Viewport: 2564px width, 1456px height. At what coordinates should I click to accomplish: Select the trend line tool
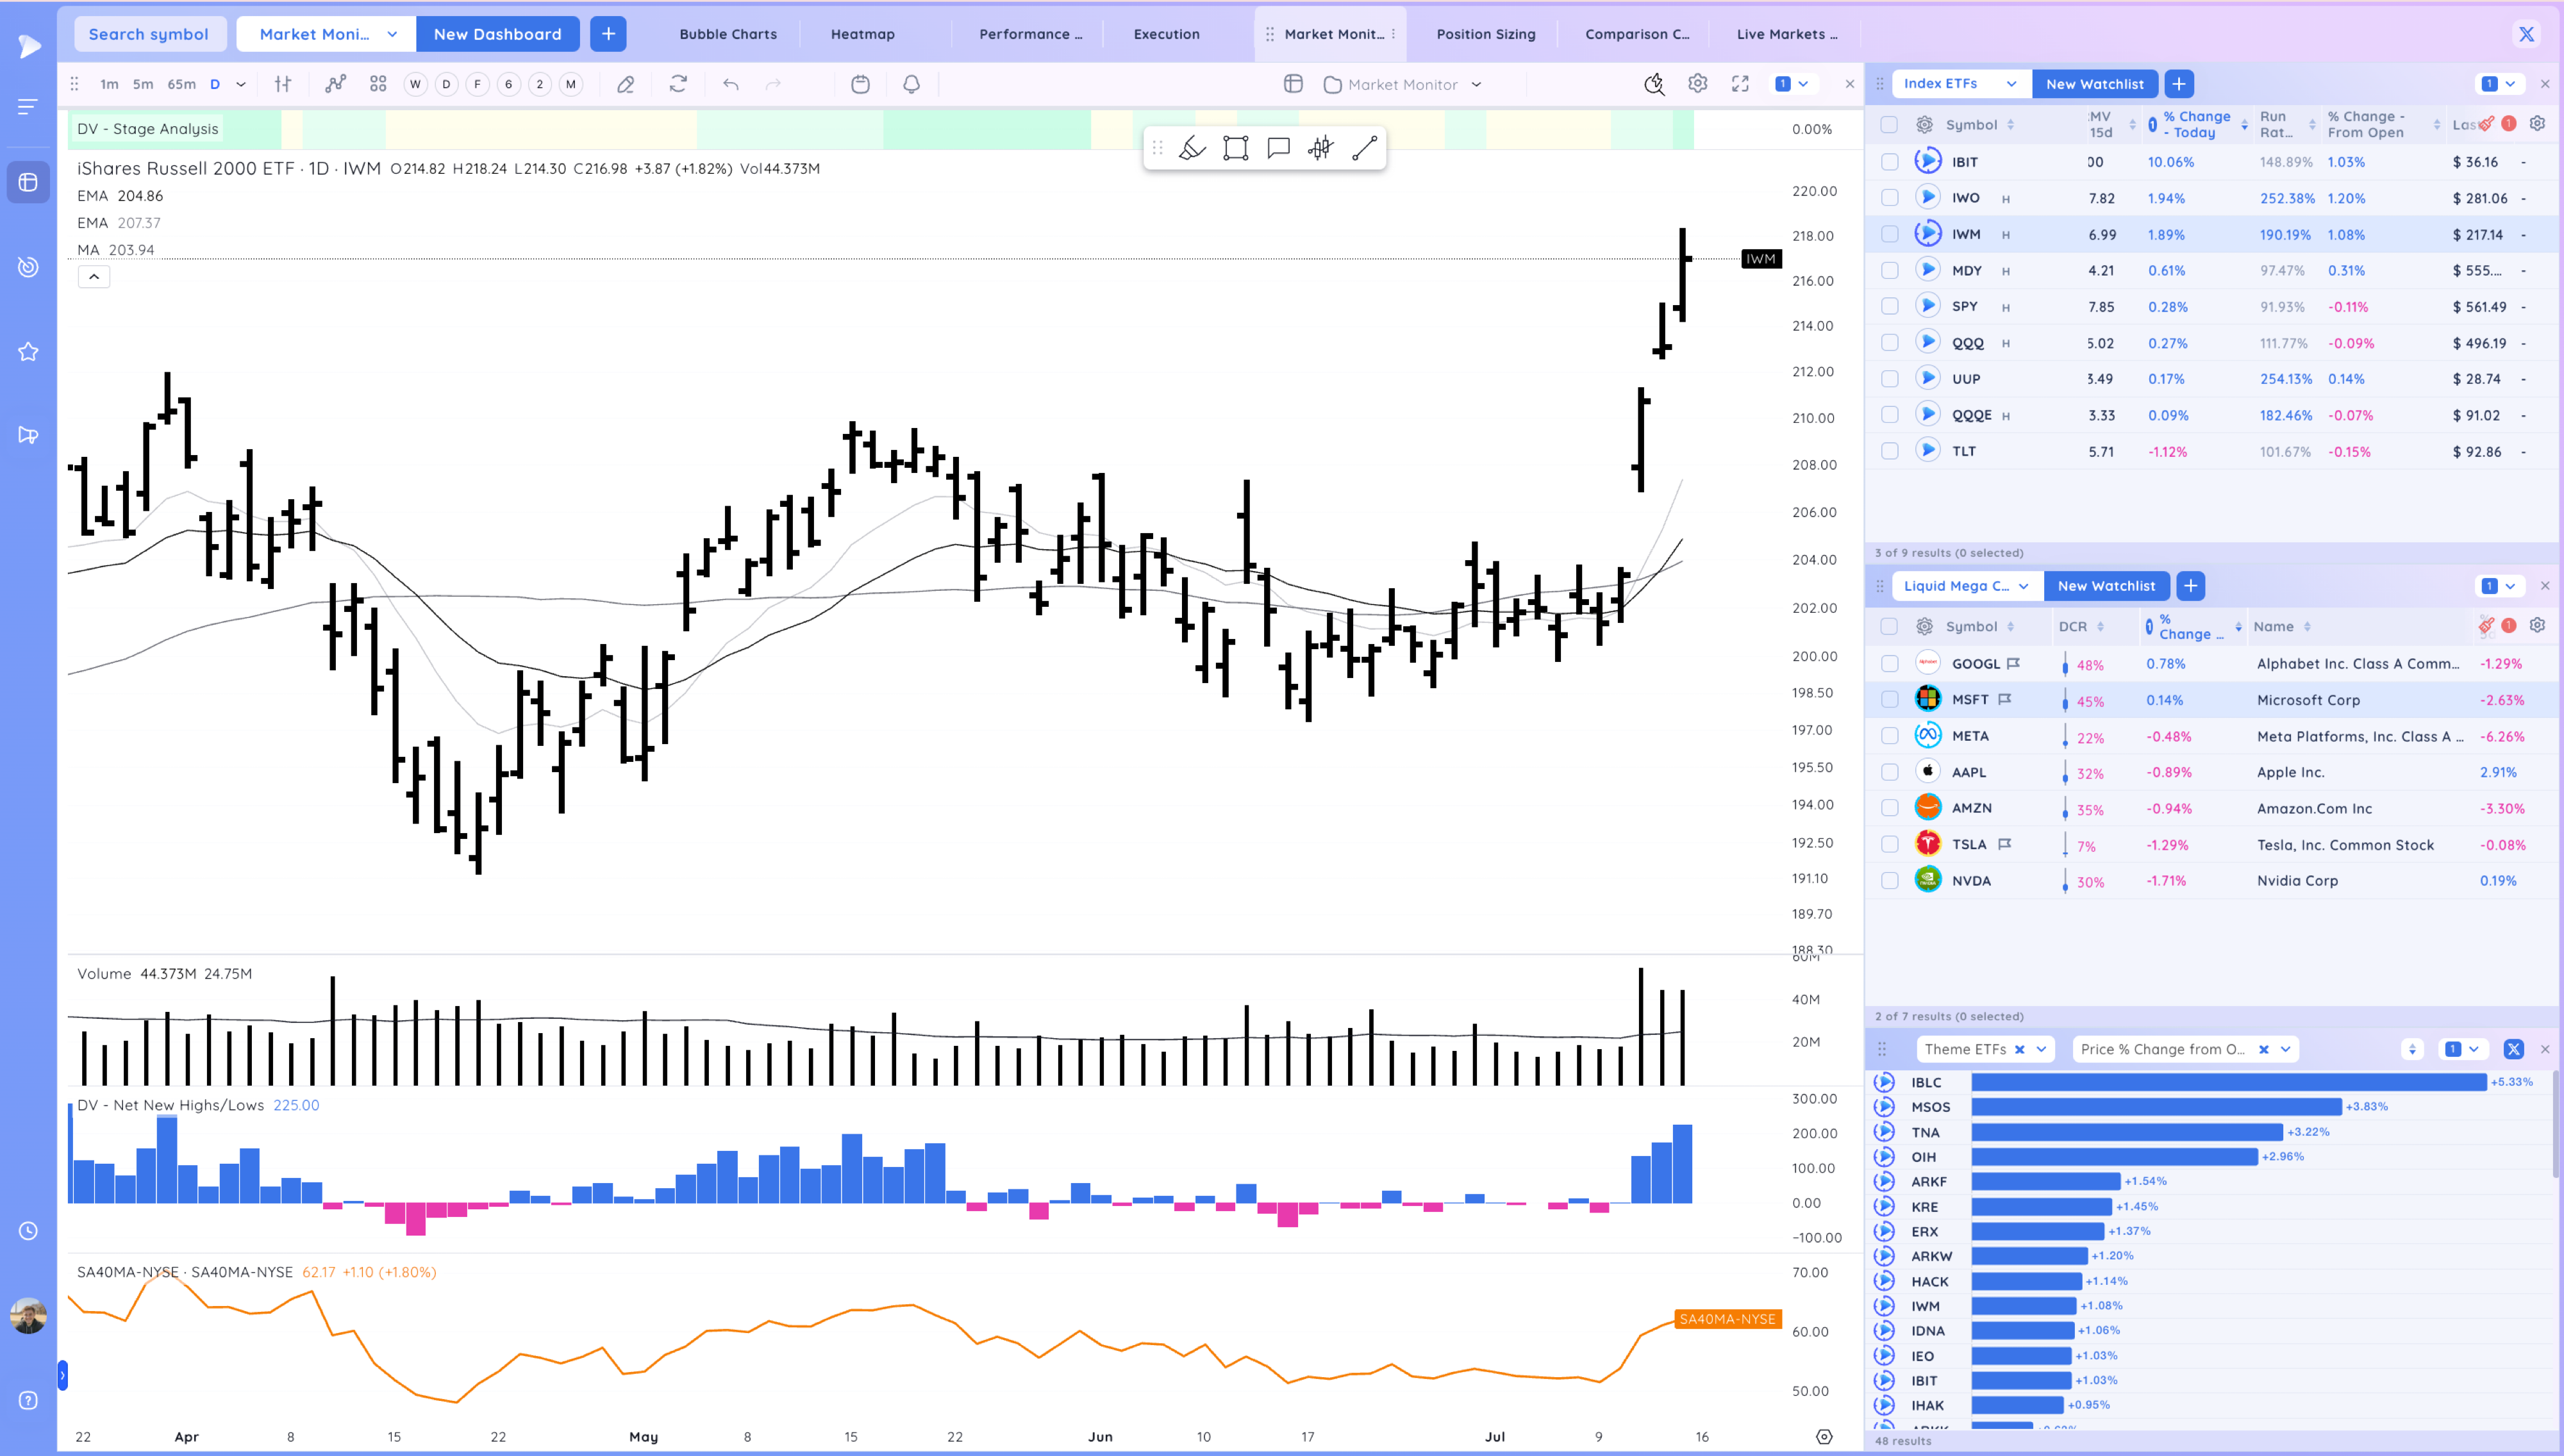(1364, 148)
